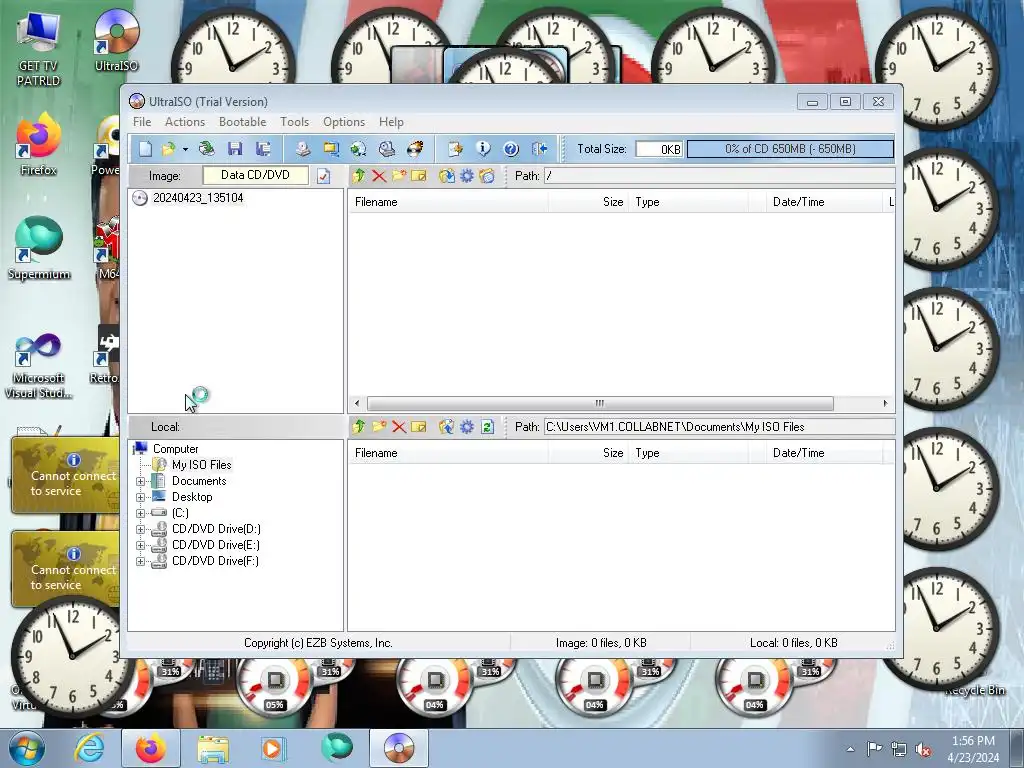Open the Tools menu
The height and width of the screenshot is (768, 1024).
[x=295, y=122]
